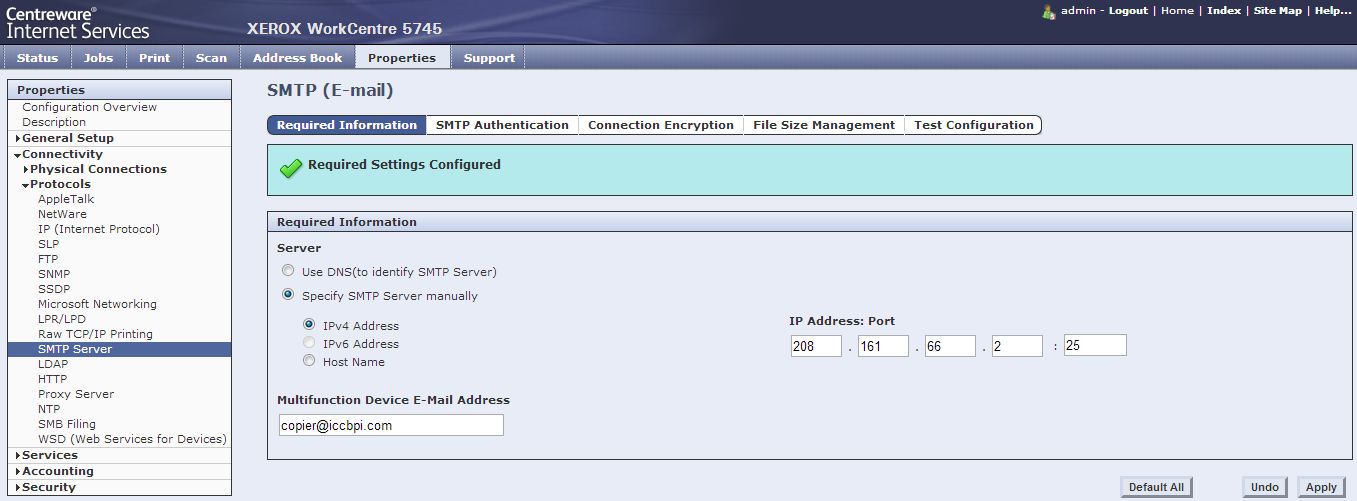The image size is (1357, 501).
Task: Select LPR/LPD protocol
Action: (62, 319)
